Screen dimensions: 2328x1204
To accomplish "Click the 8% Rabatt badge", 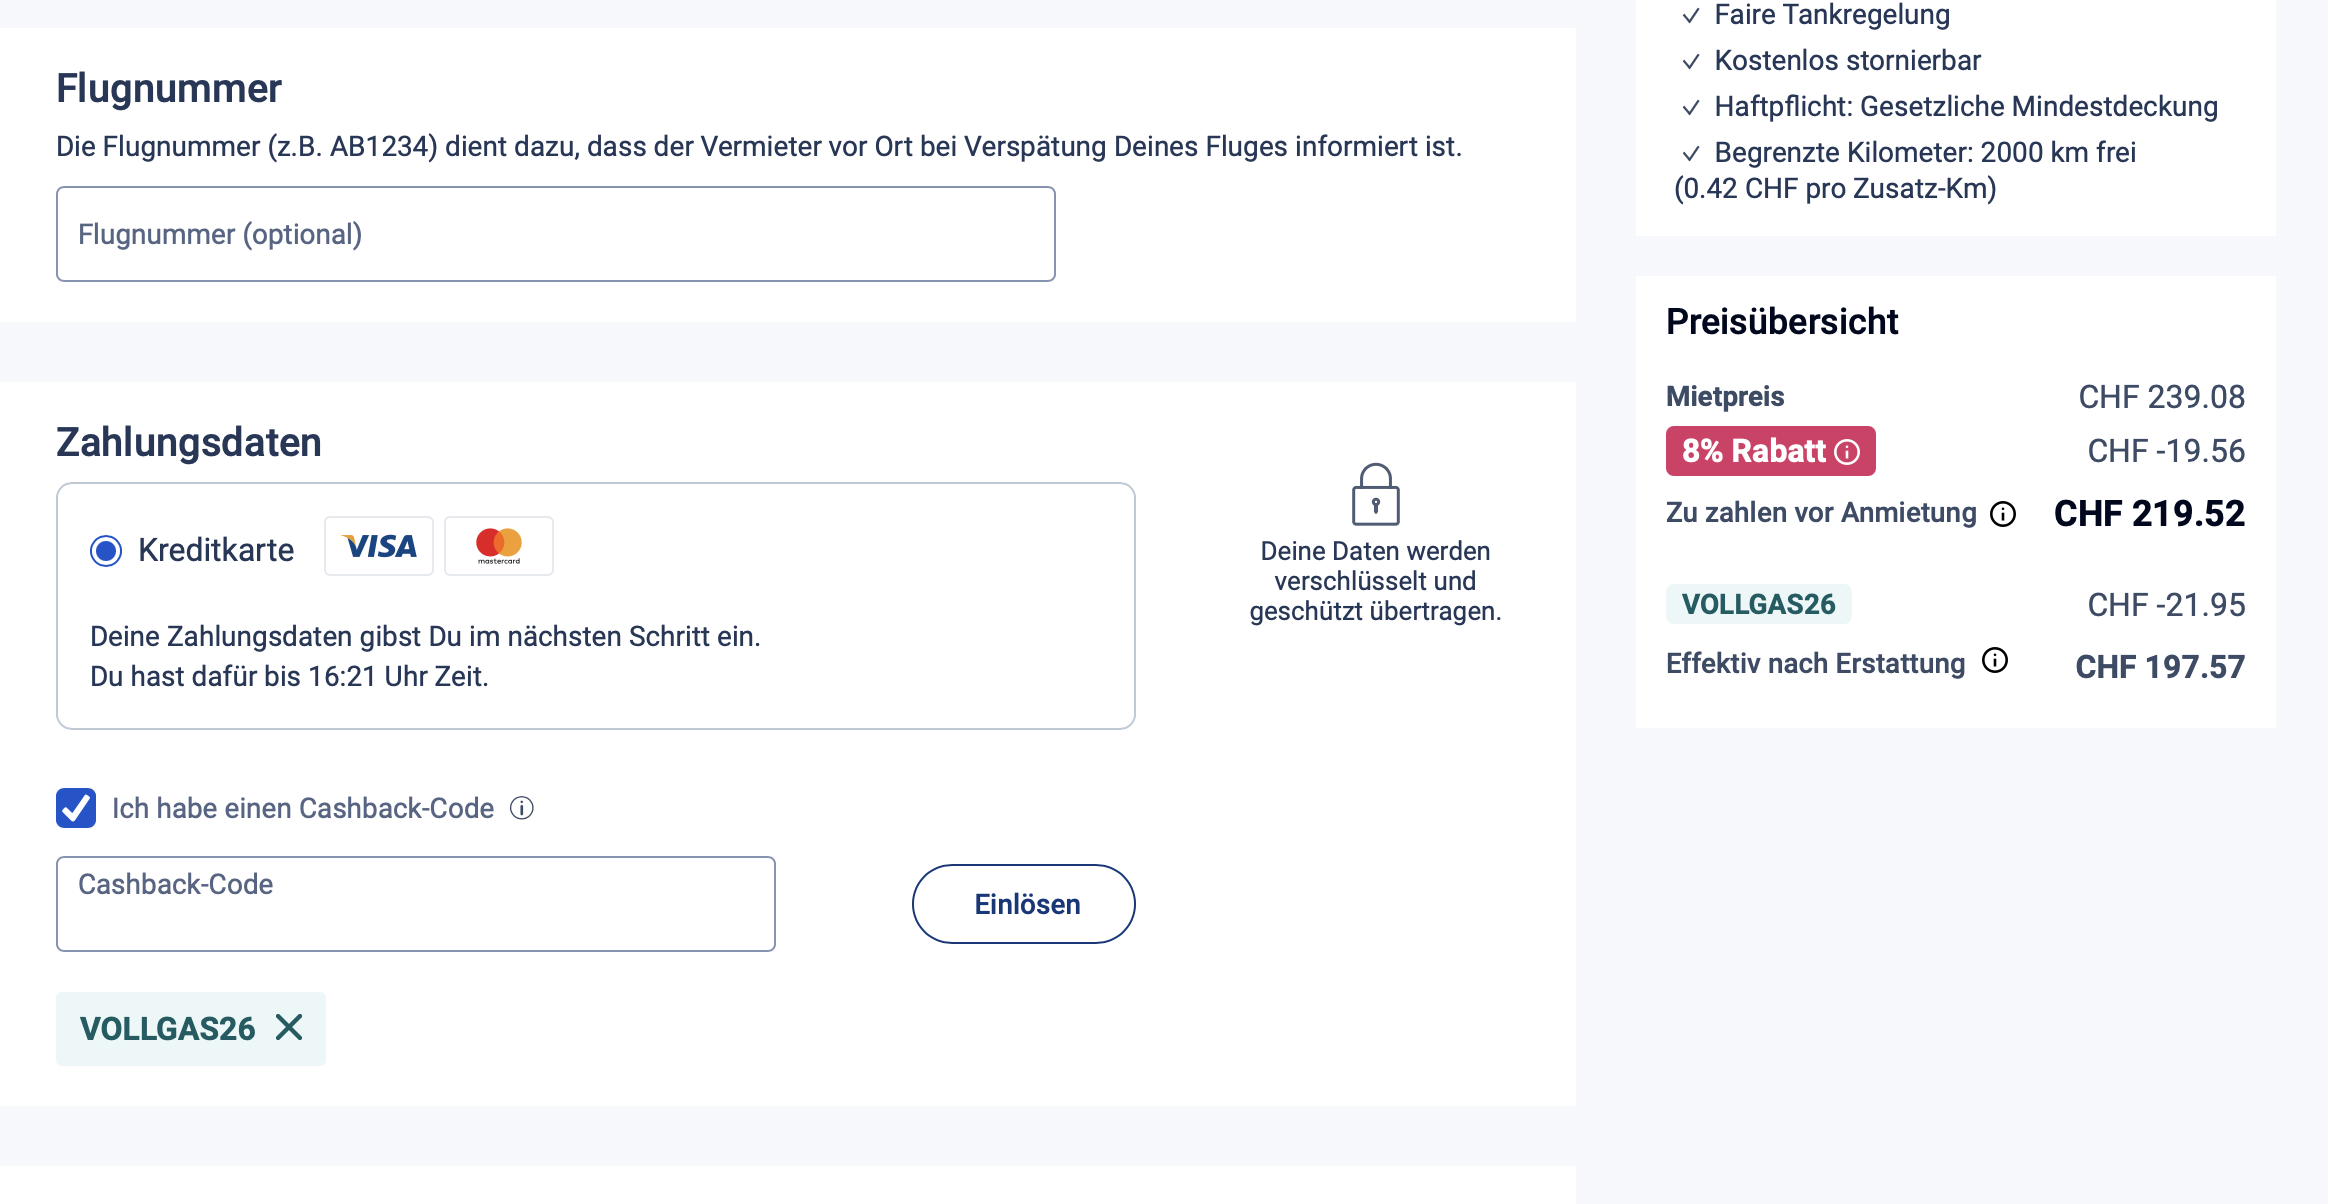I will point(1754,451).
